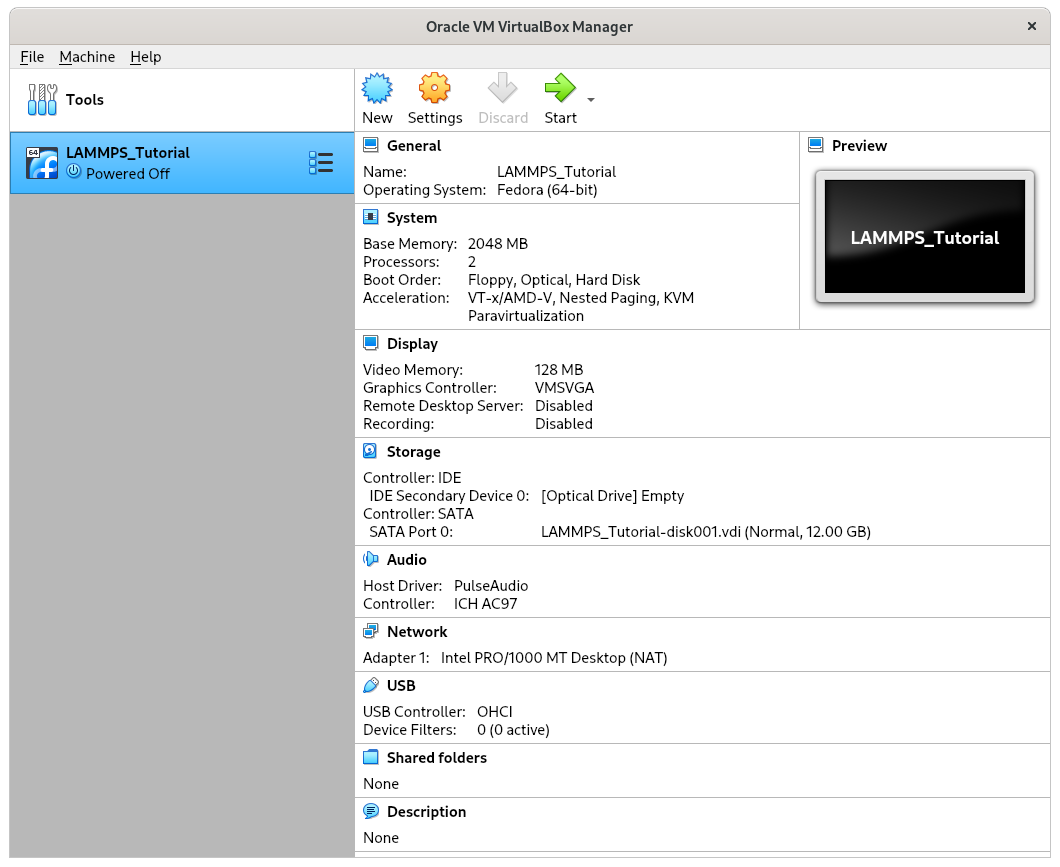This screenshot has width=1060, height=867.
Task: Click the Remote Desktop Server Disabled value
Action: click(x=564, y=406)
